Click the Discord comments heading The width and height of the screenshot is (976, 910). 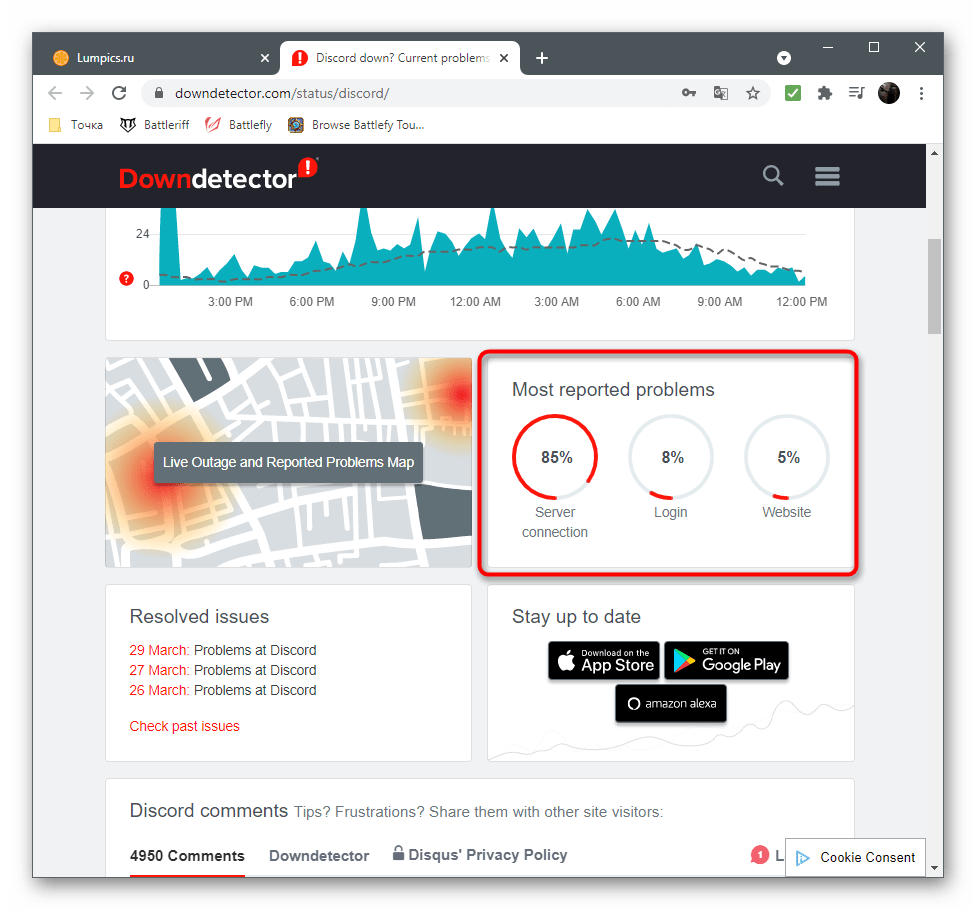coord(209,811)
